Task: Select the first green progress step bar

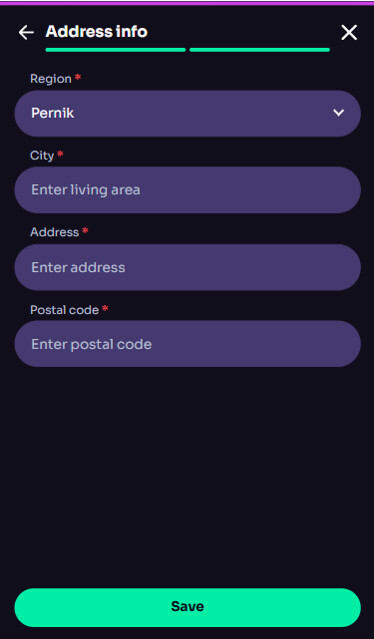Action: pos(116,50)
